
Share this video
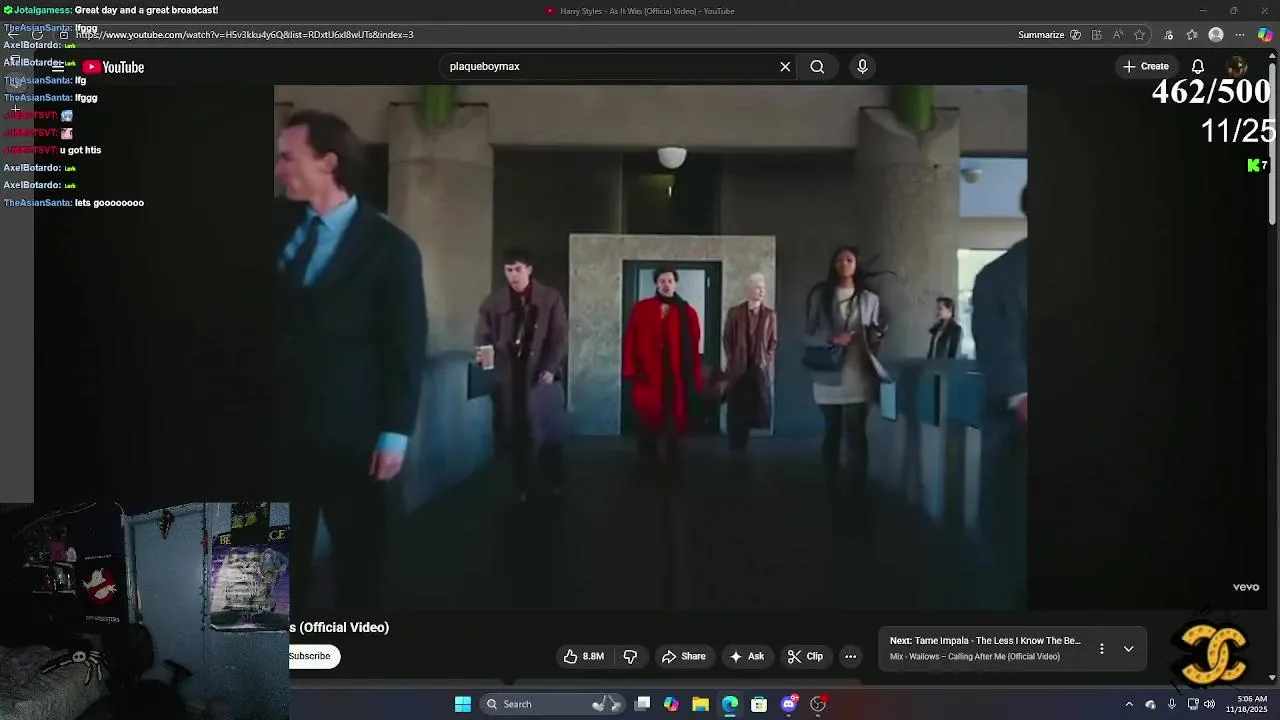pyautogui.click(x=684, y=656)
